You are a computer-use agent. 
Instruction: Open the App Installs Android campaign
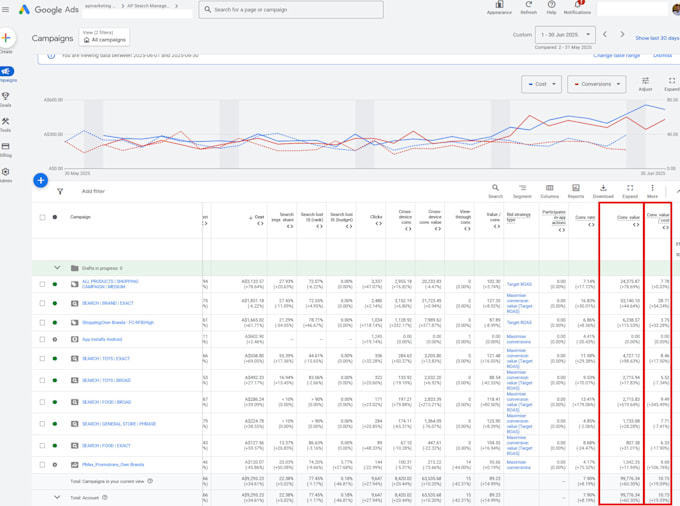point(102,340)
